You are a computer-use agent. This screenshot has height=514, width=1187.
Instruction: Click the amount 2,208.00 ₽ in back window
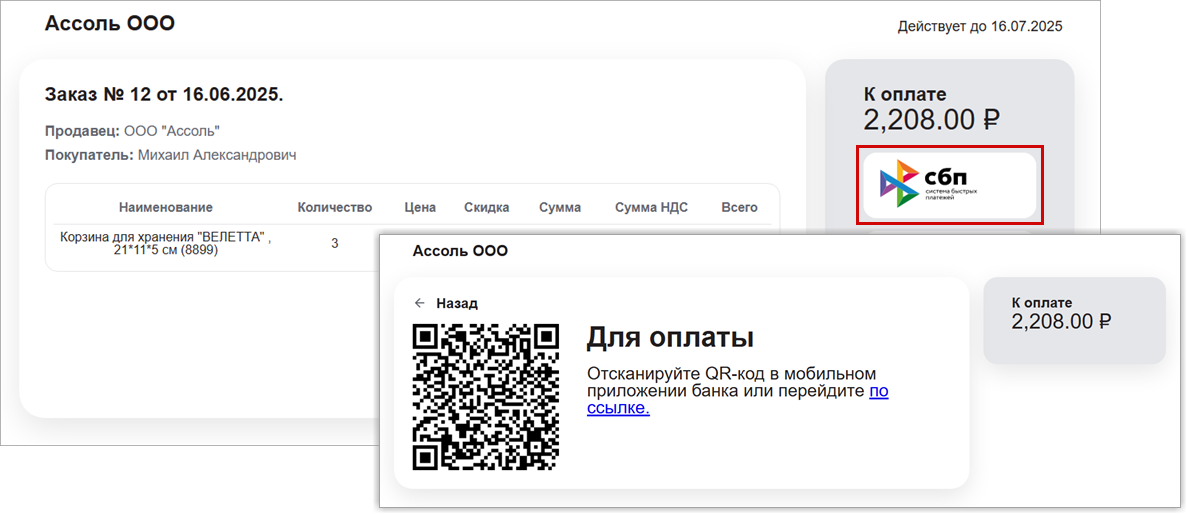click(932, 120)
